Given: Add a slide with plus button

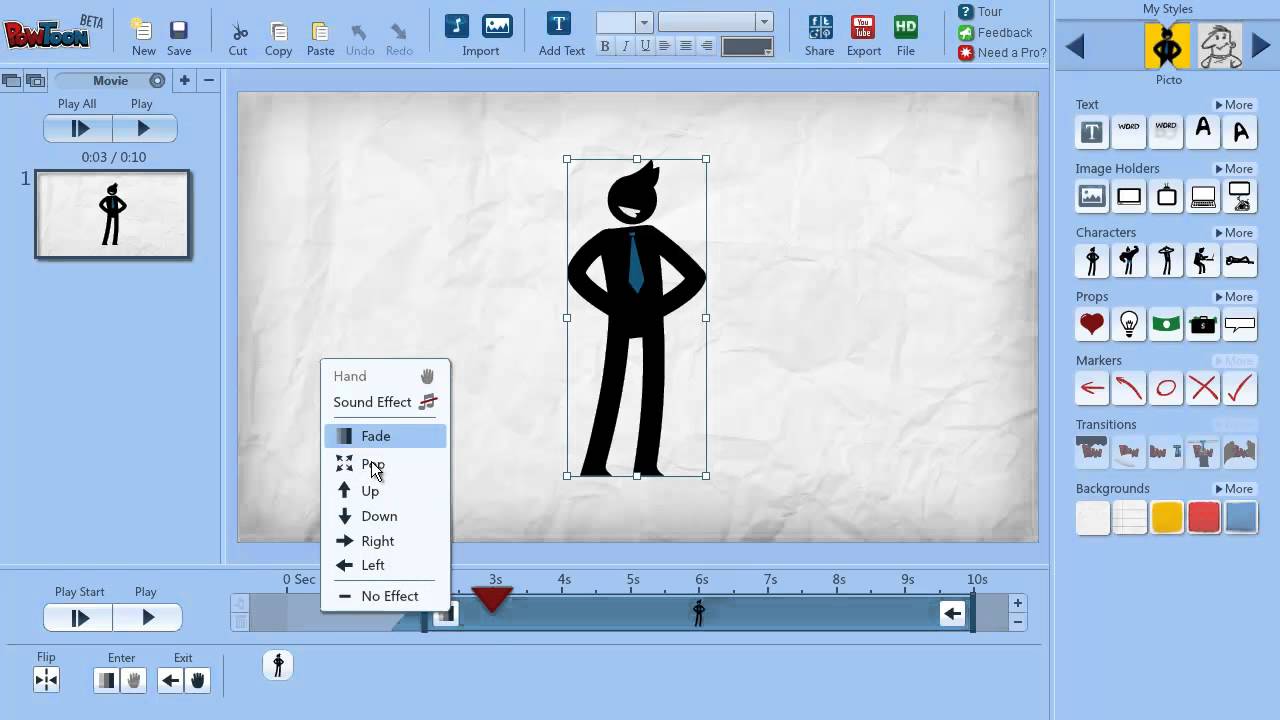Looking at the screenshot, I should click(x=184, y=80).
